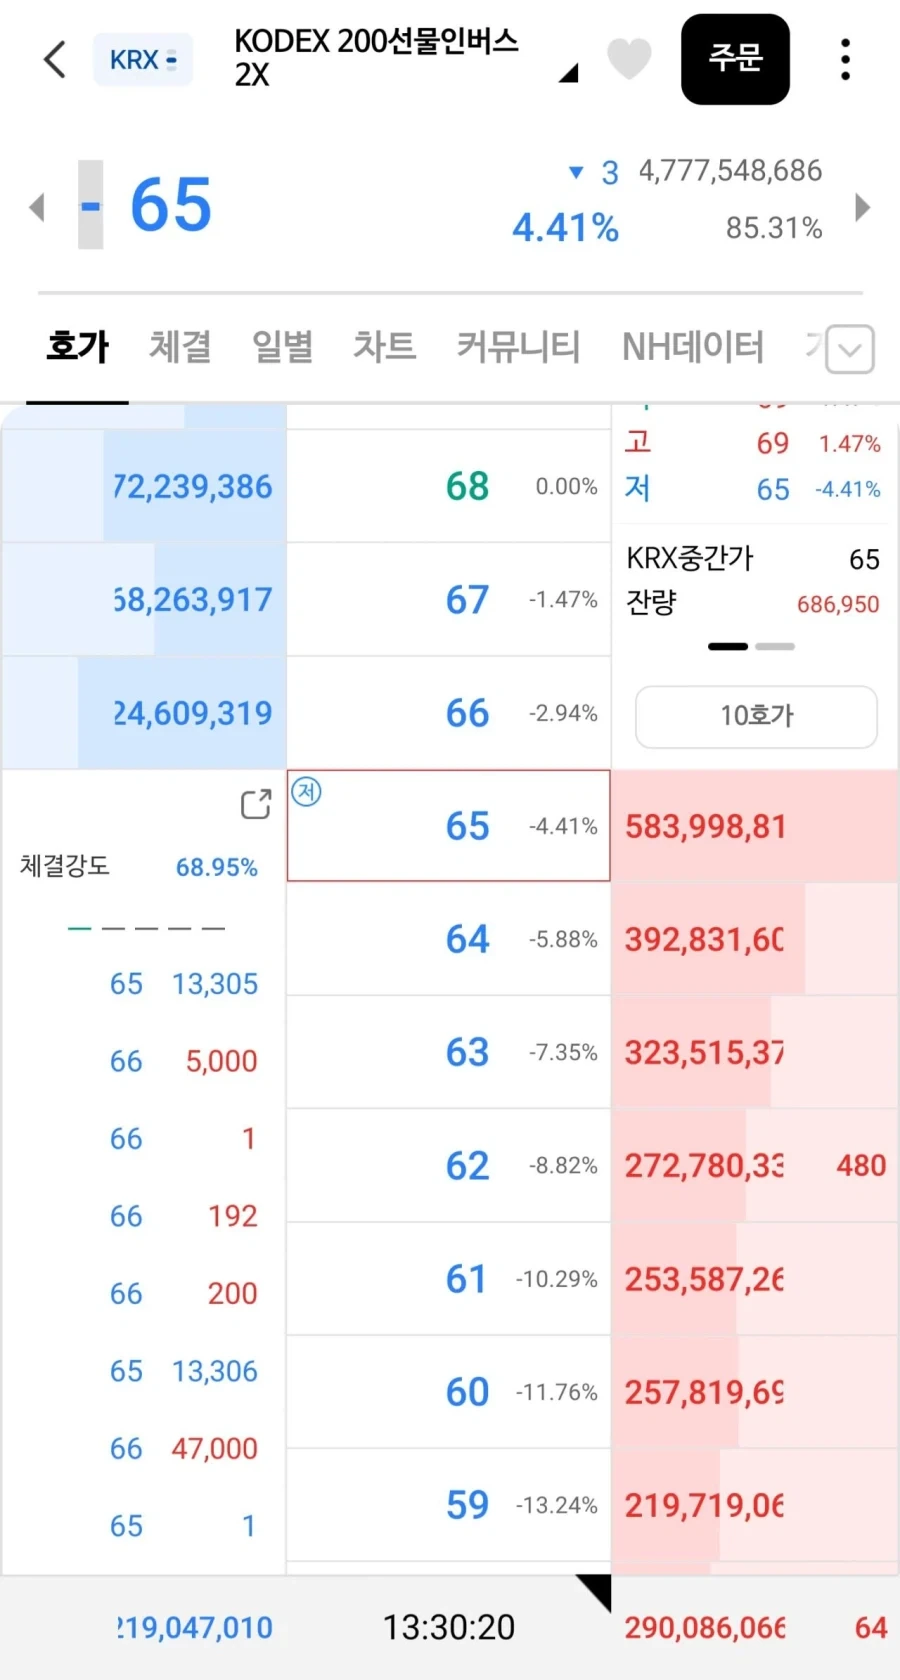Select bid price 63 row
Image resolution: width=900 pixels, height=1680 pixels.
[448, 1052]
